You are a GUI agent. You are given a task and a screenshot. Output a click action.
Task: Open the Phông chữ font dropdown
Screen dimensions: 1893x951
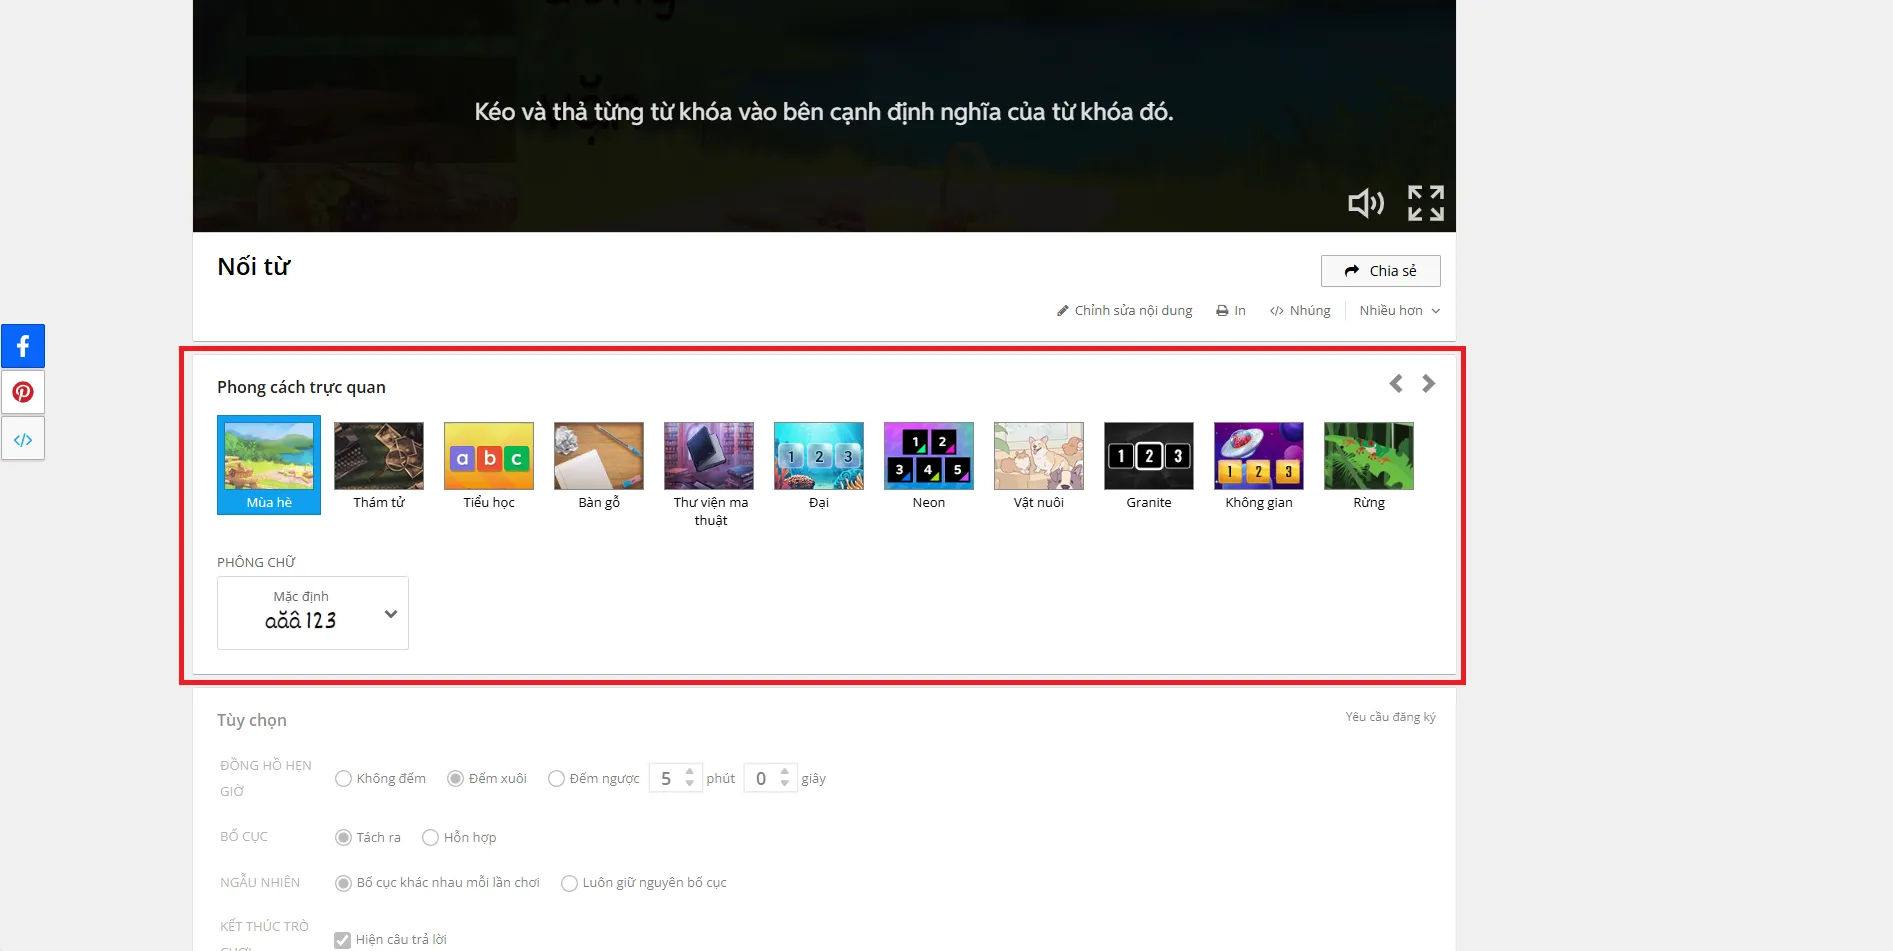coord(312,613)
